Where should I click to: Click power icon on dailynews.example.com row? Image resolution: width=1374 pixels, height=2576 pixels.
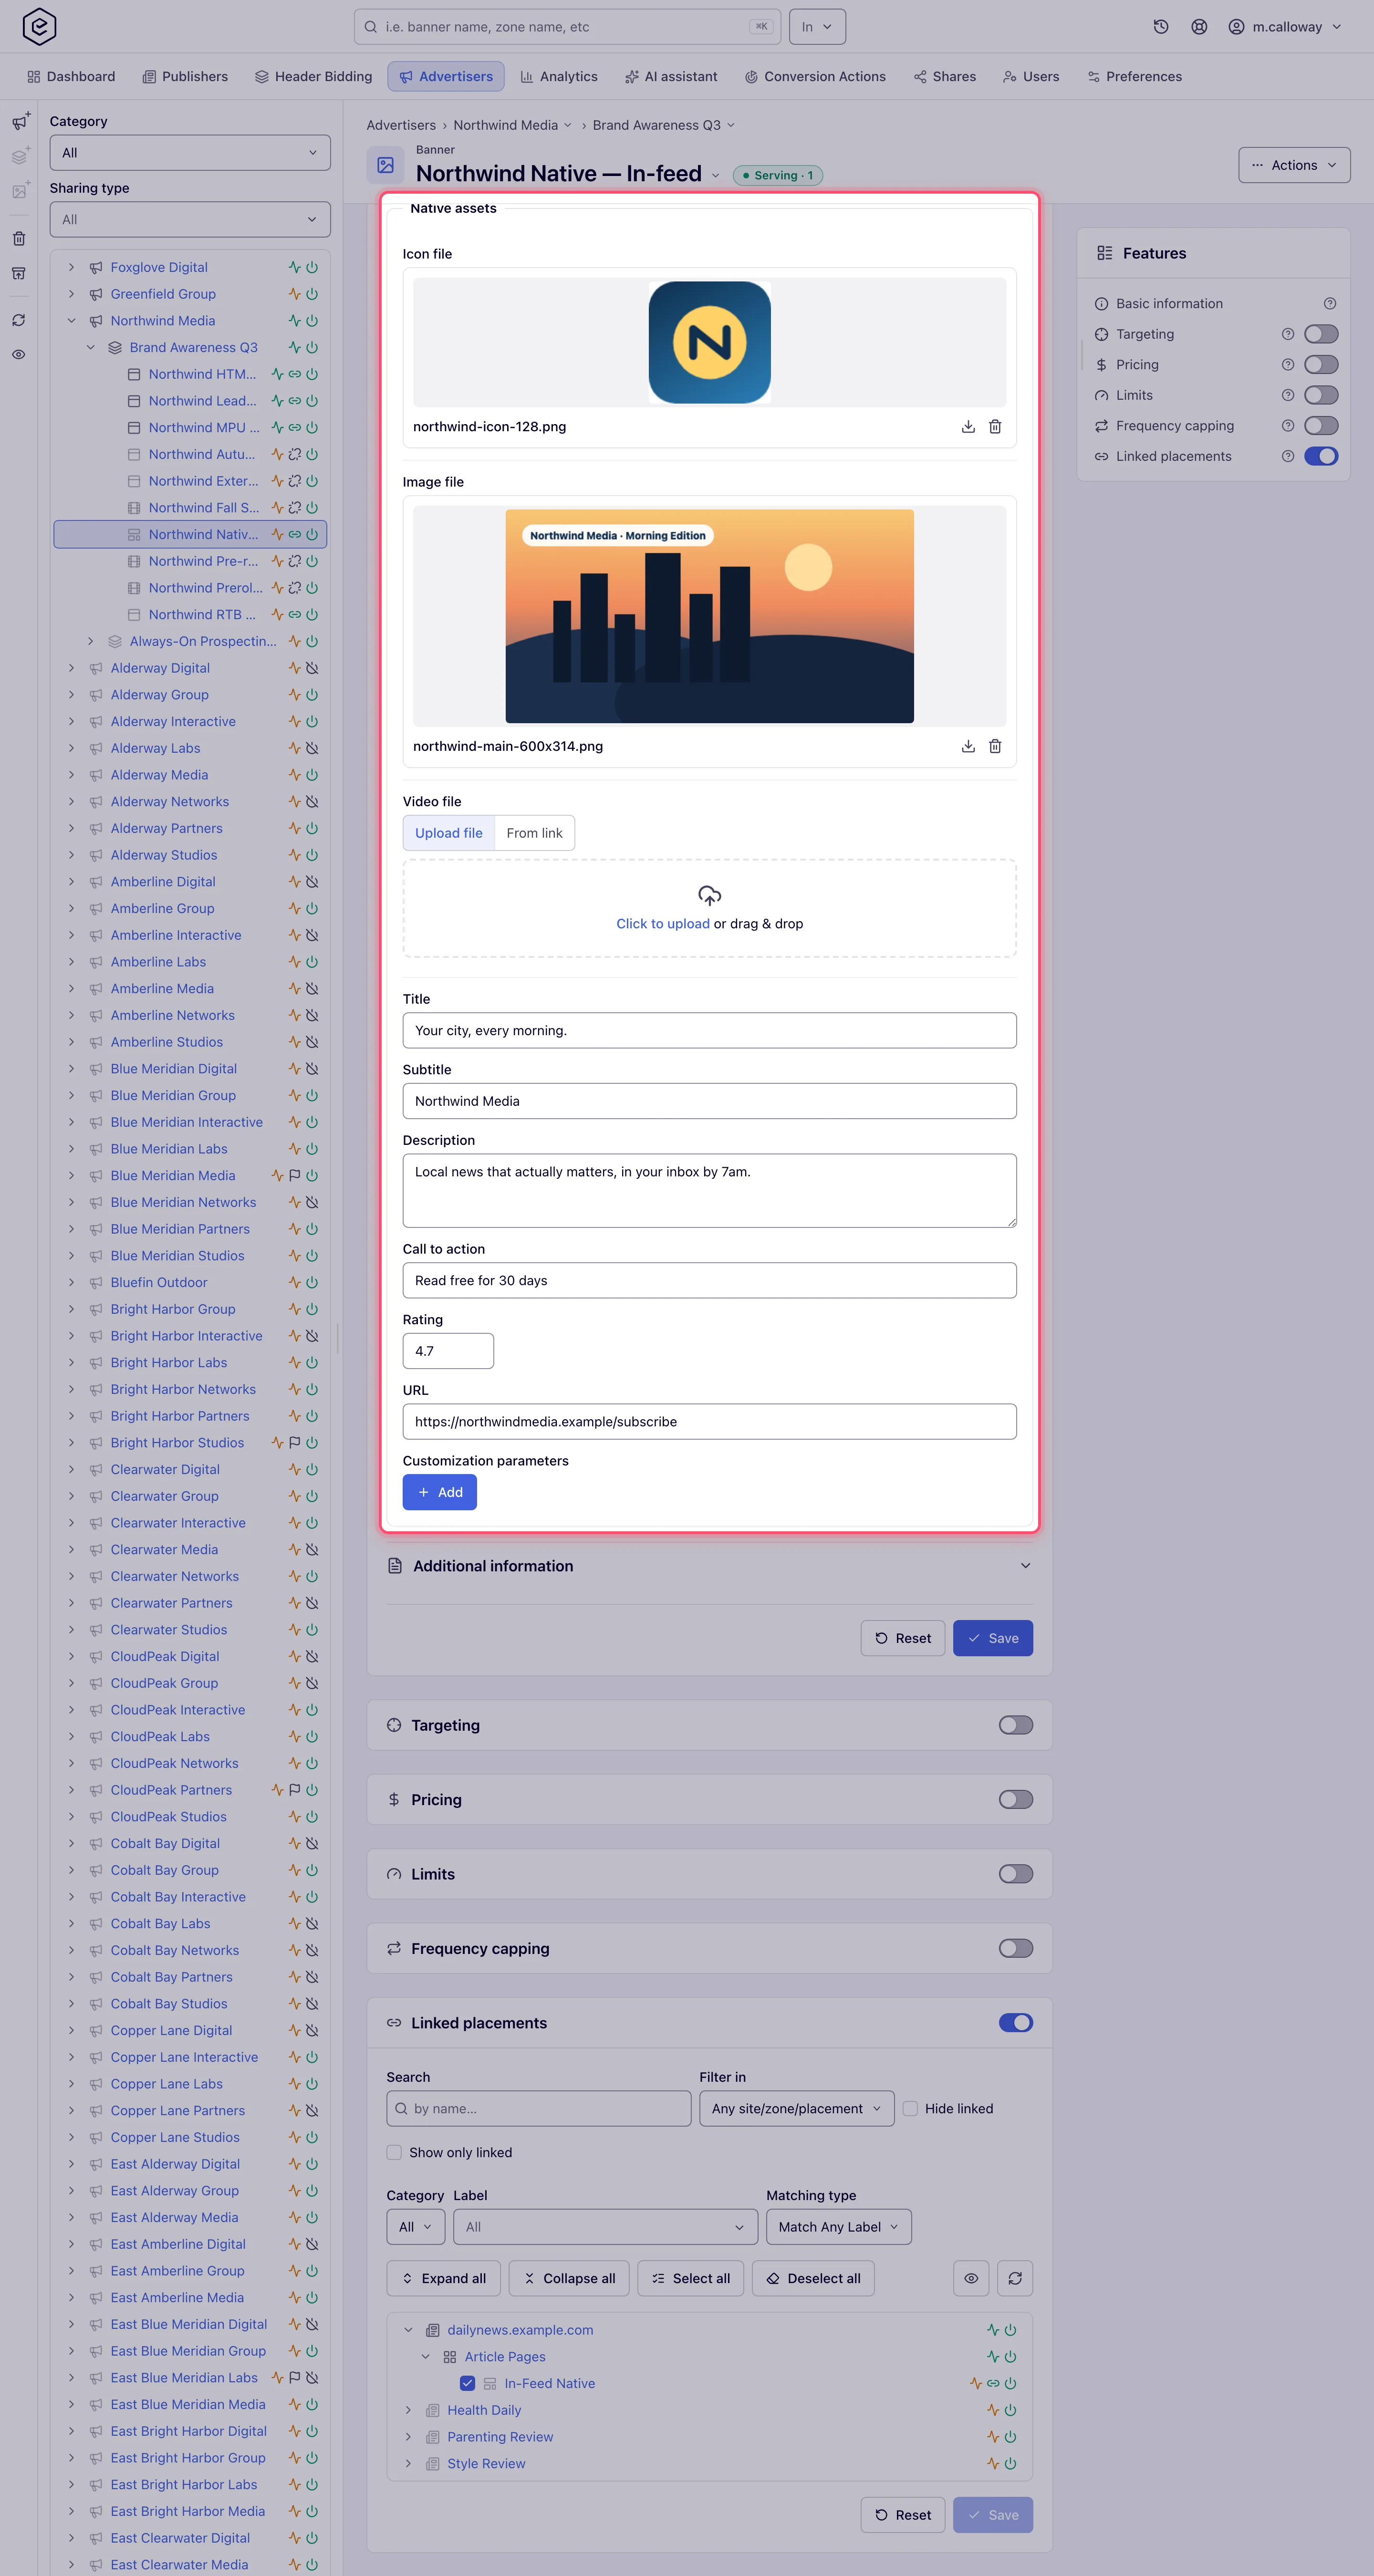click(1010, 2330)
